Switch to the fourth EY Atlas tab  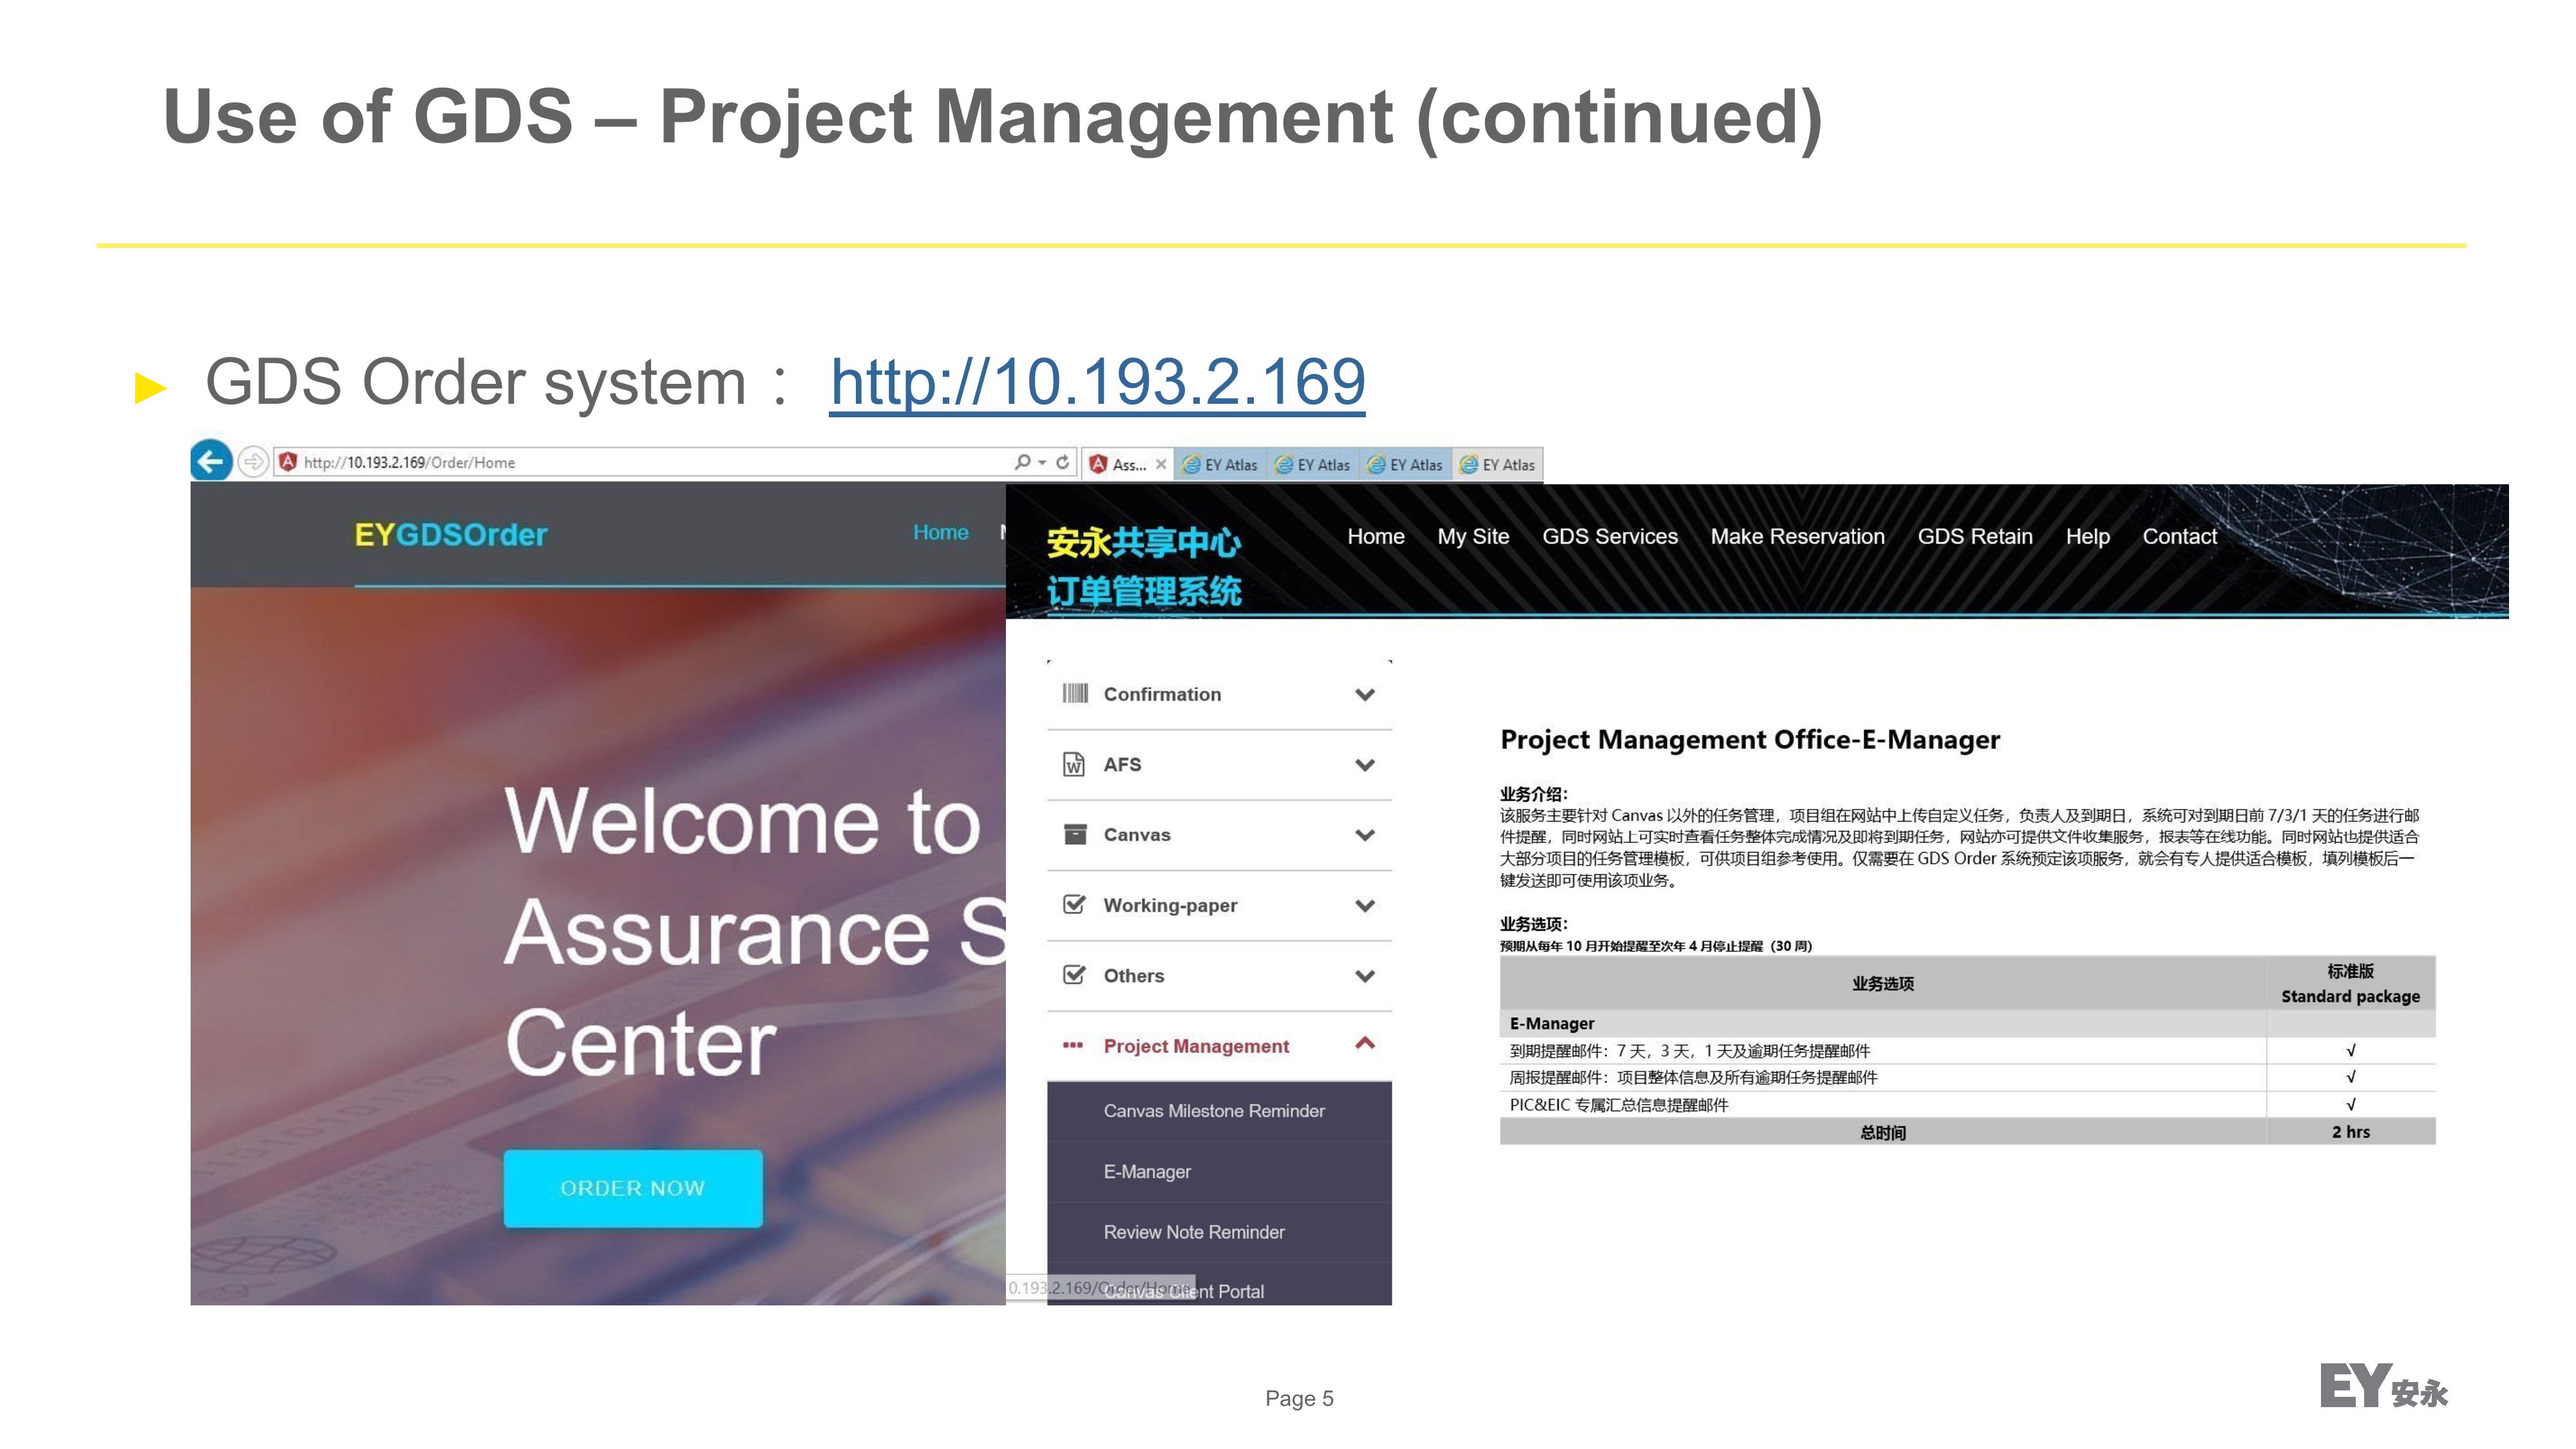pos(1498,465)
